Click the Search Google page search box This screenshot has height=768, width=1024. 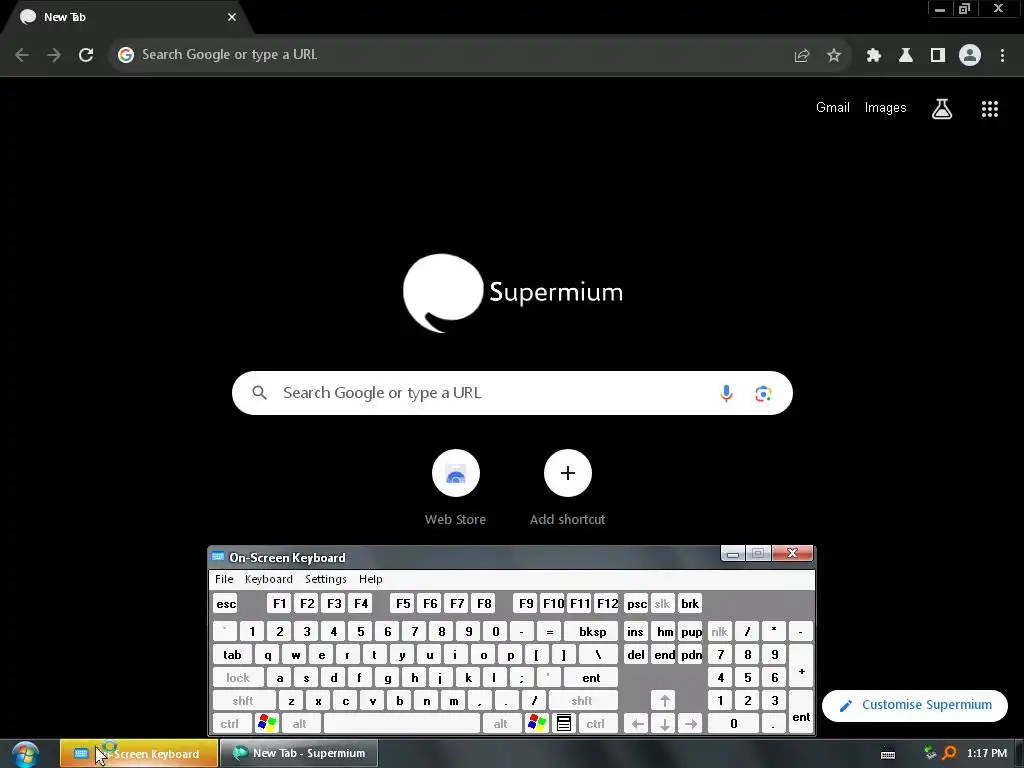coord(512,393)
